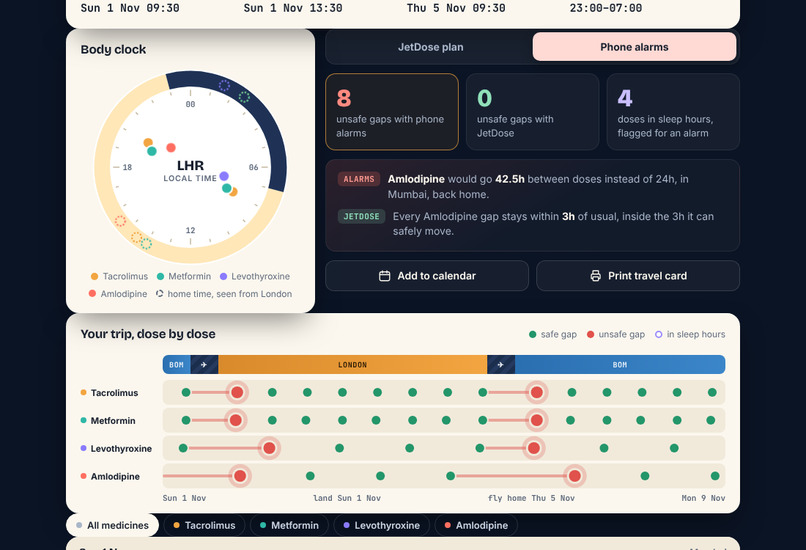Viewport: 806px width, 550px height.
Task: Open the 4 doses in sleep hours card
Action: 673,112
